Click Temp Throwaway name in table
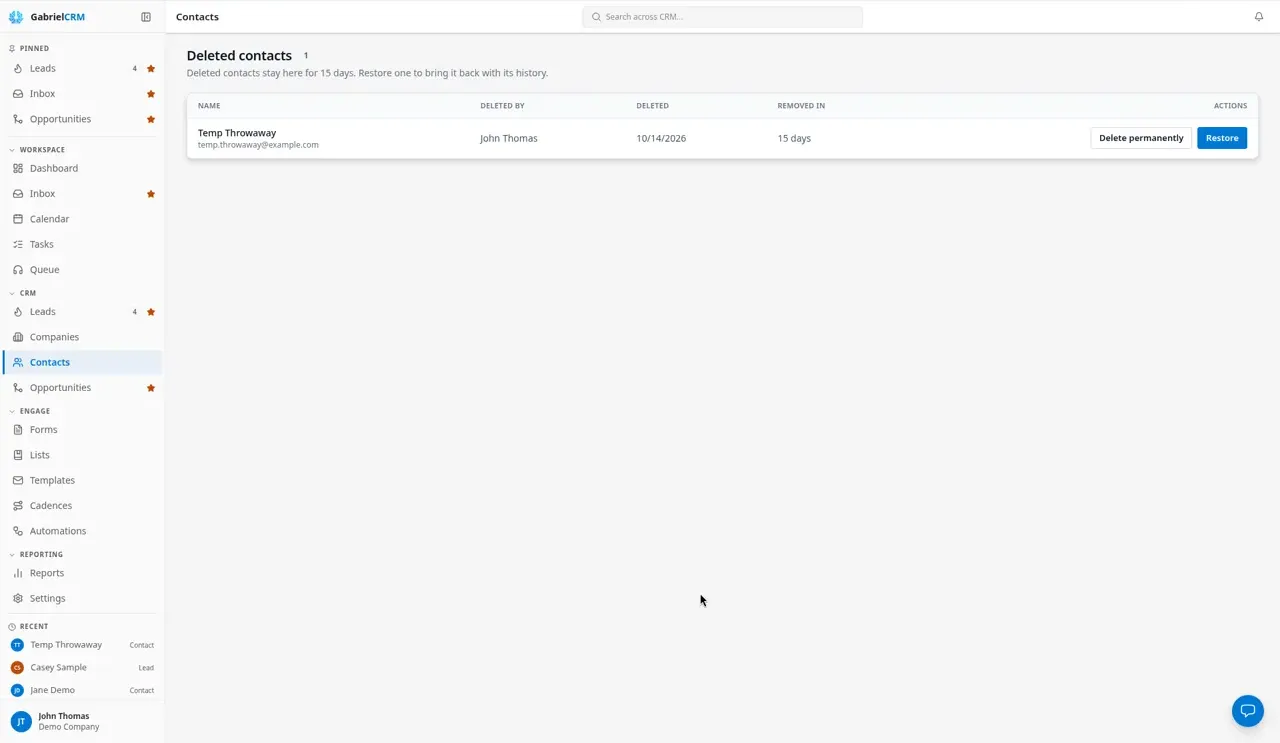Viewport: 1280px width, 743px height. [237, 133]
